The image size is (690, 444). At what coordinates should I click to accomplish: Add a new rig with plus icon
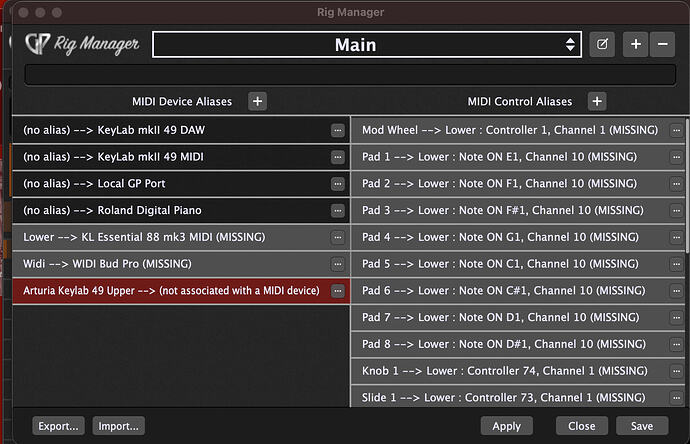(x=635, y=44)
